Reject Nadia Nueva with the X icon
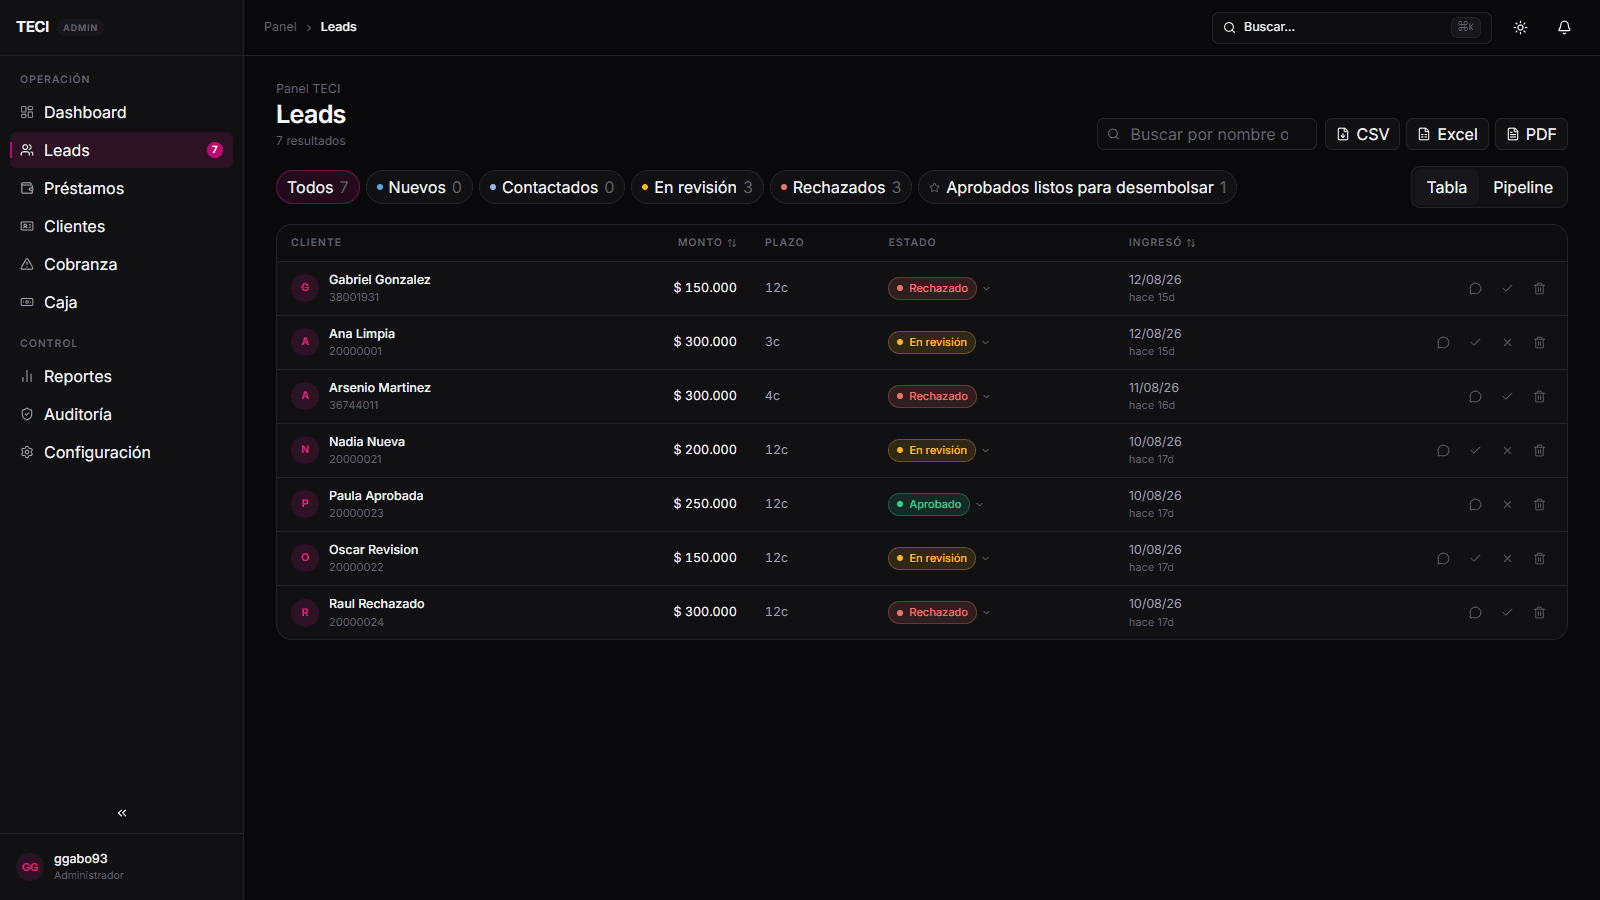 click(x=1507, y=451)
